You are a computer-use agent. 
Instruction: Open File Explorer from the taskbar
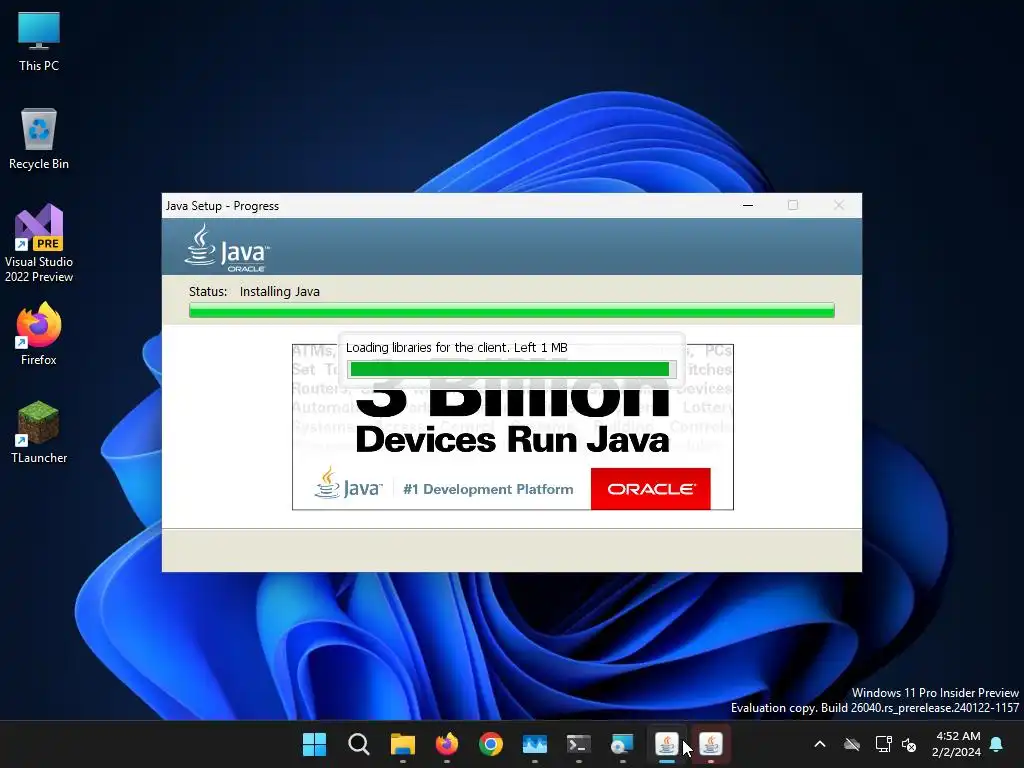(402, 744)
